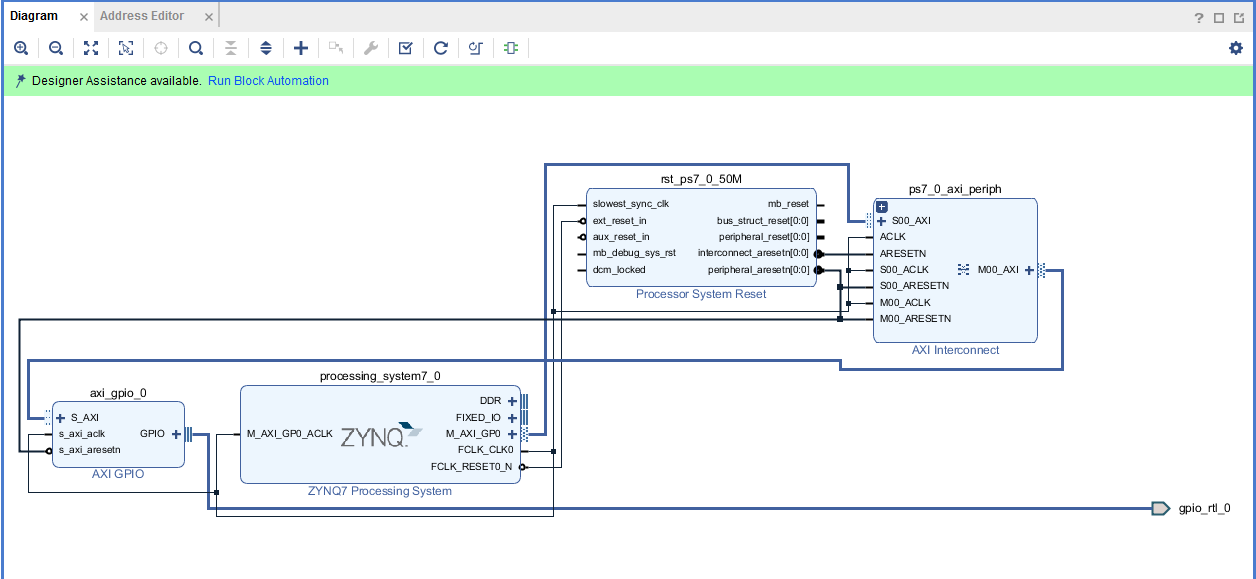1256x579 pixels.
Task: Expand the ps7_0_axi_periph block hierarchy
Action: pos(882,206)
